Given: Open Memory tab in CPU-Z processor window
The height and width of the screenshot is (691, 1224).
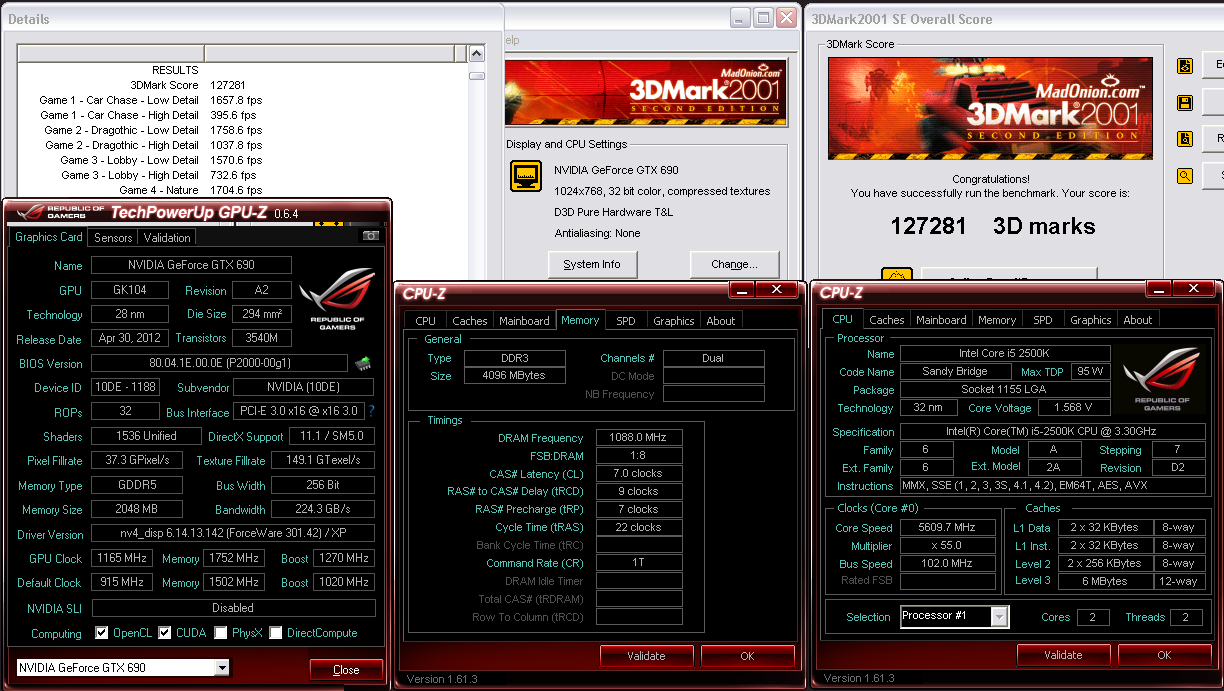Looking at the screenshot, I should [997, 320].
